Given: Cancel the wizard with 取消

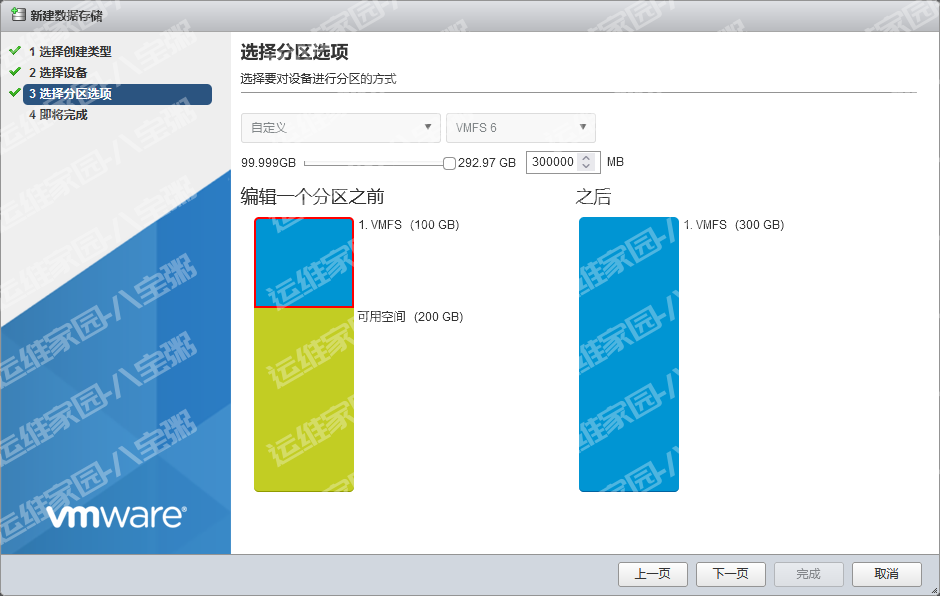Looking at the screenshot, I should (886, 574).
